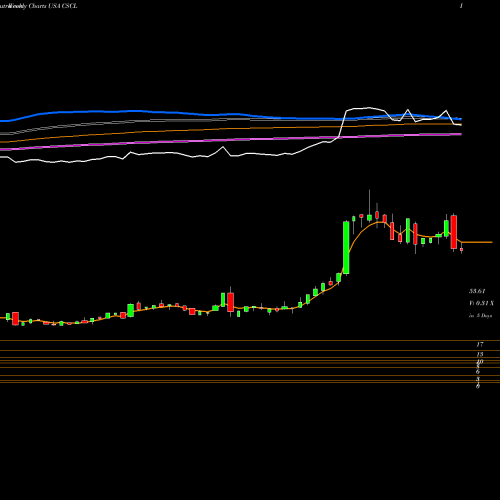This screenshot has width=500, height=500.
Task: Click the candle with the longest upper wick
Action: tap(369, 208)
